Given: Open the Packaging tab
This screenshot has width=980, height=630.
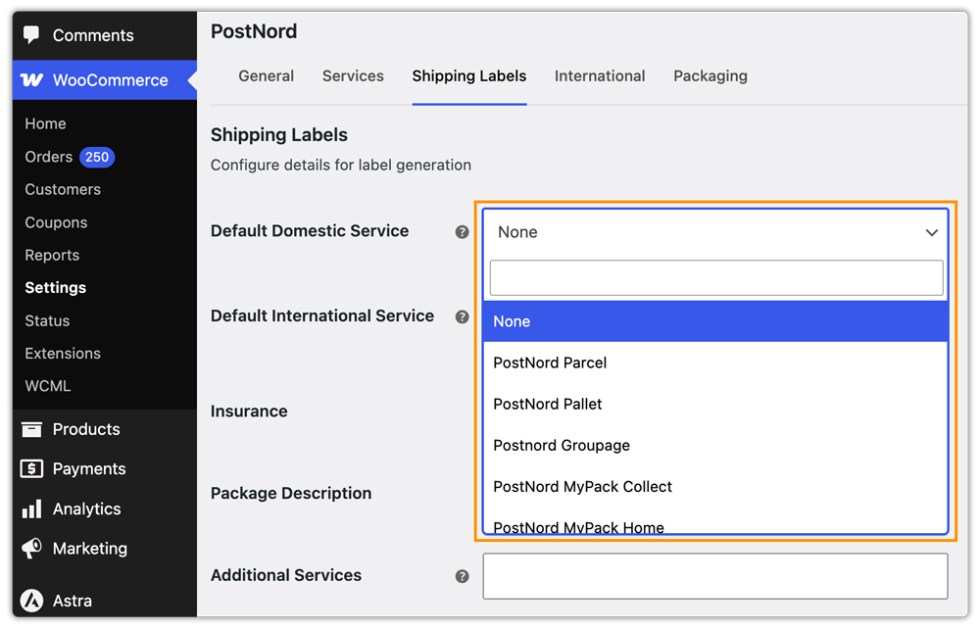Looking at the screenshot, I should [711, 76].
